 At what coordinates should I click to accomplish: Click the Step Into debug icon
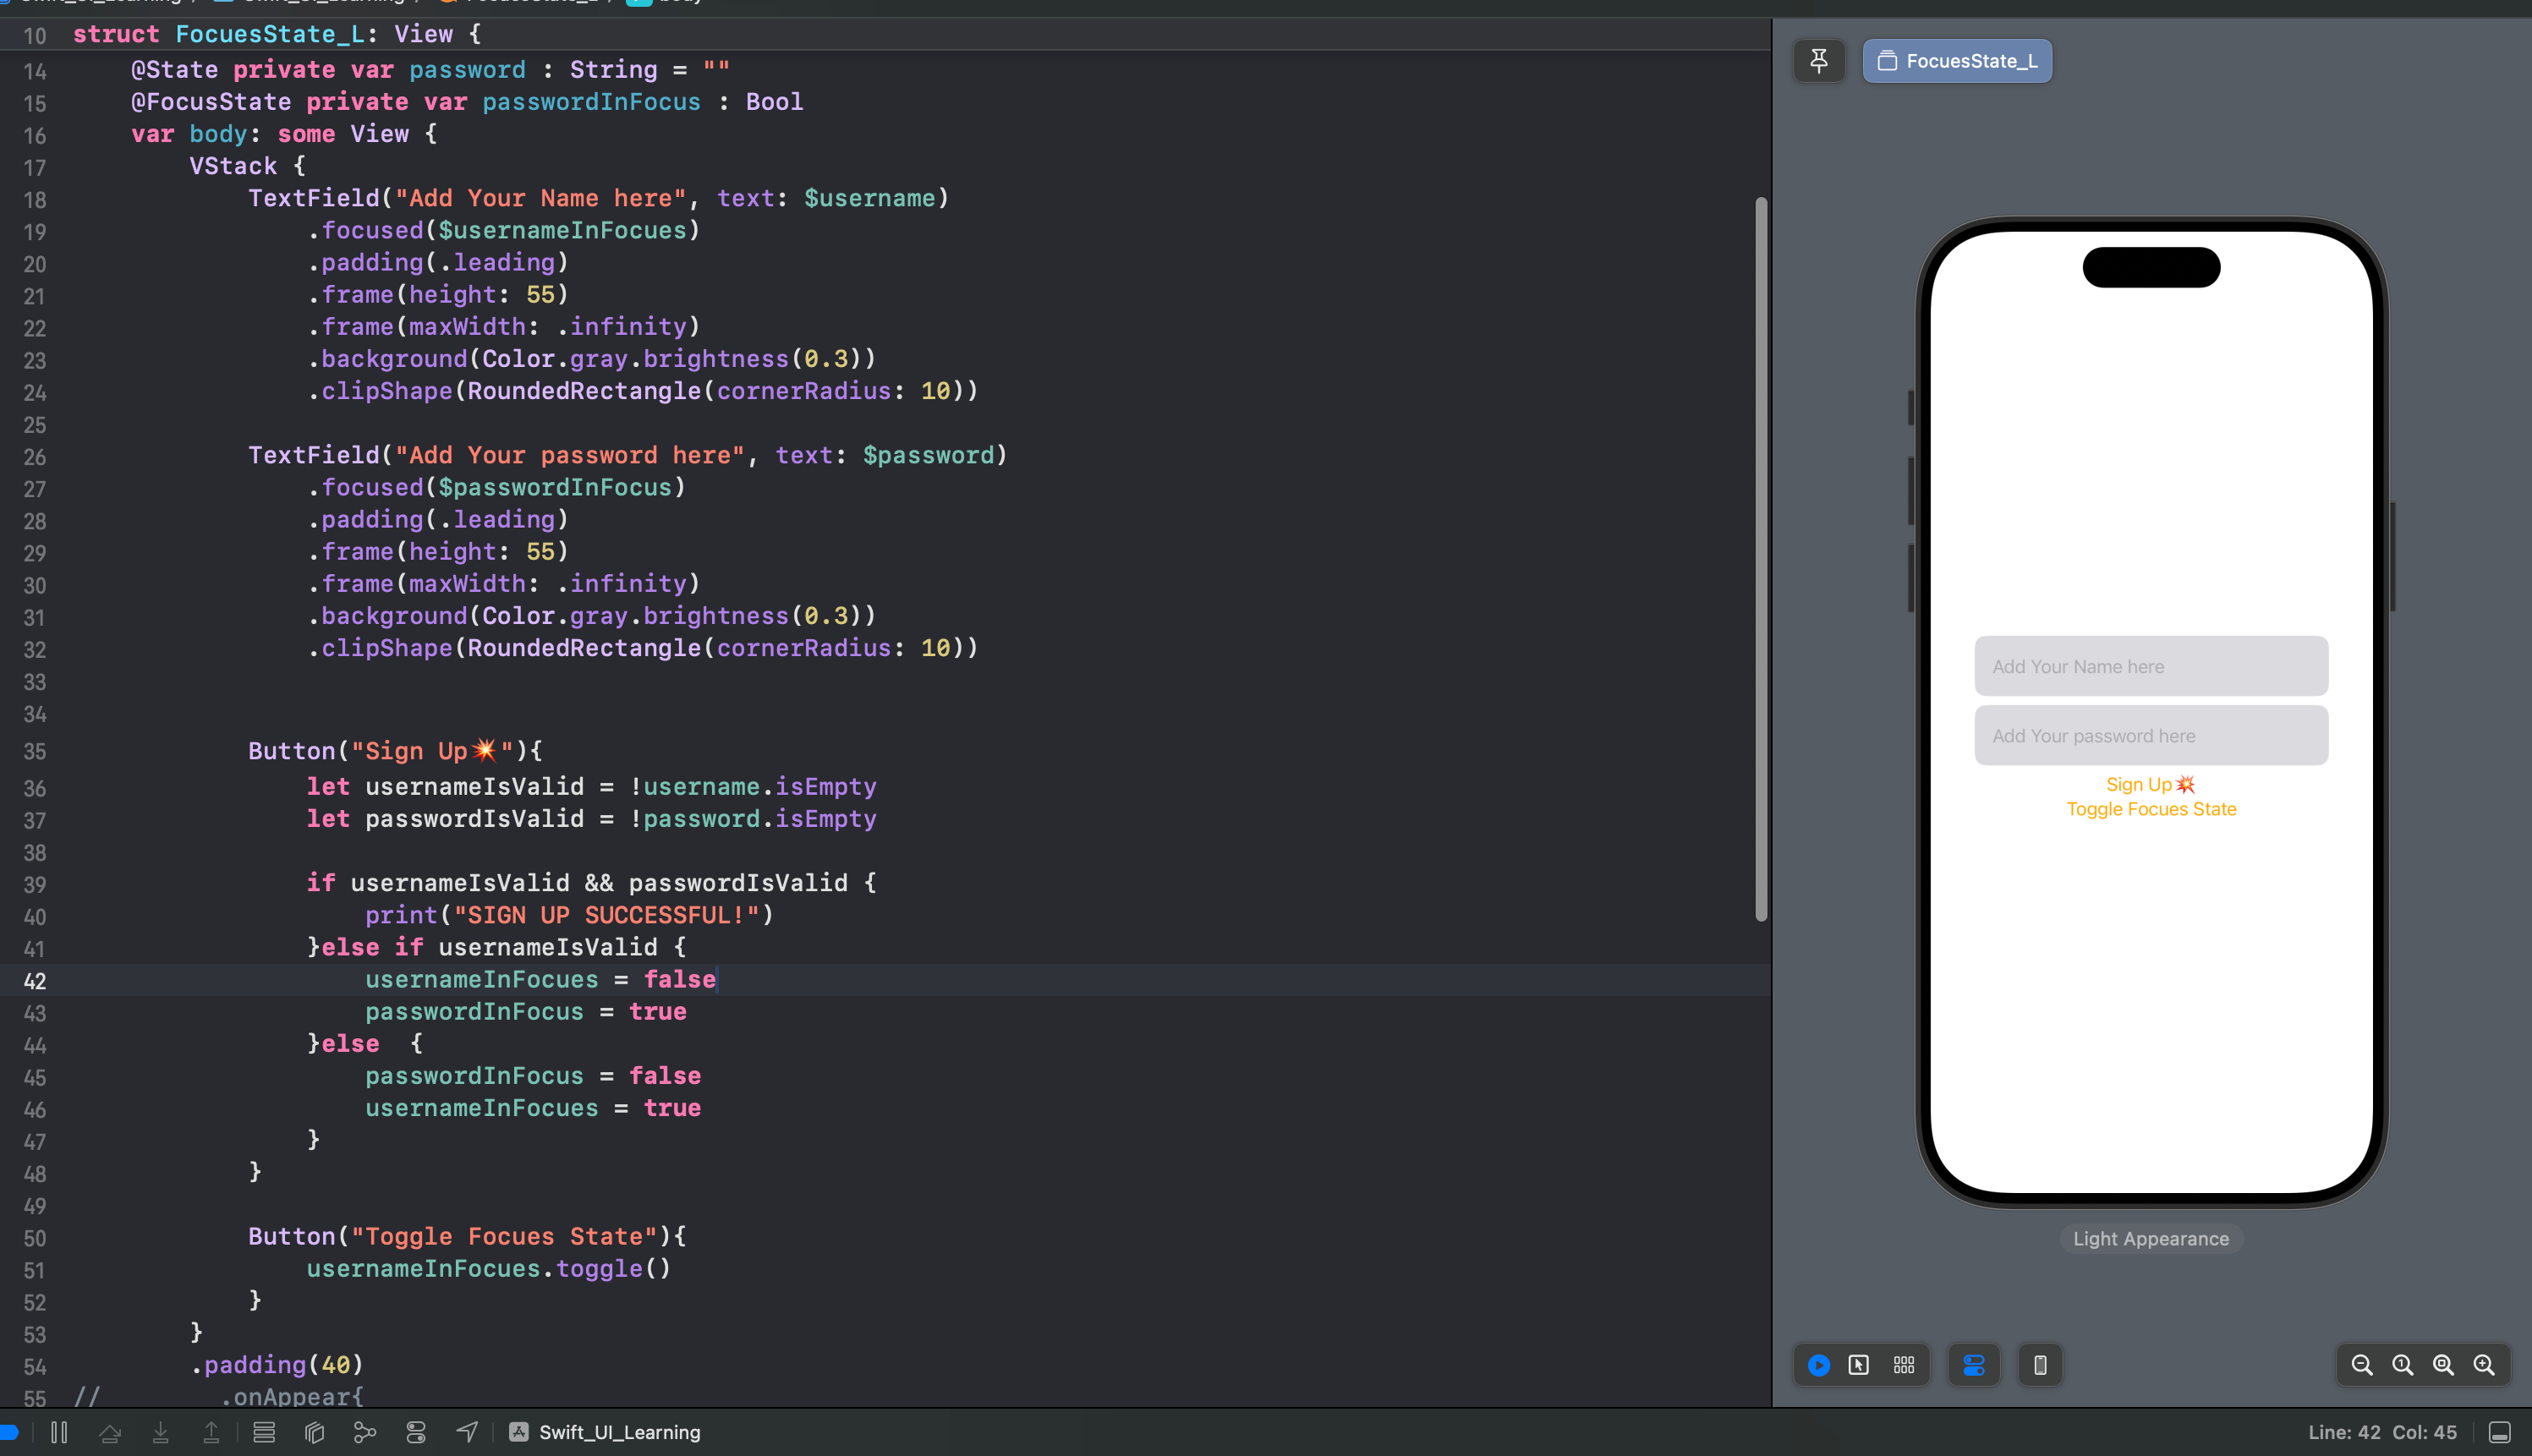[x=160, y=1432]
